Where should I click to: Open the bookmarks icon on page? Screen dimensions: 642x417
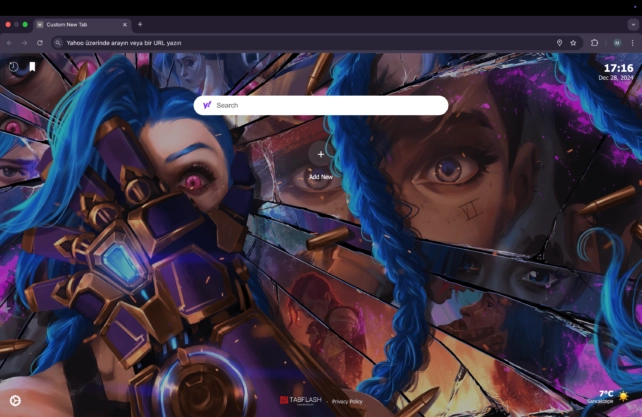pyautogui.click(x=32, y=66)
